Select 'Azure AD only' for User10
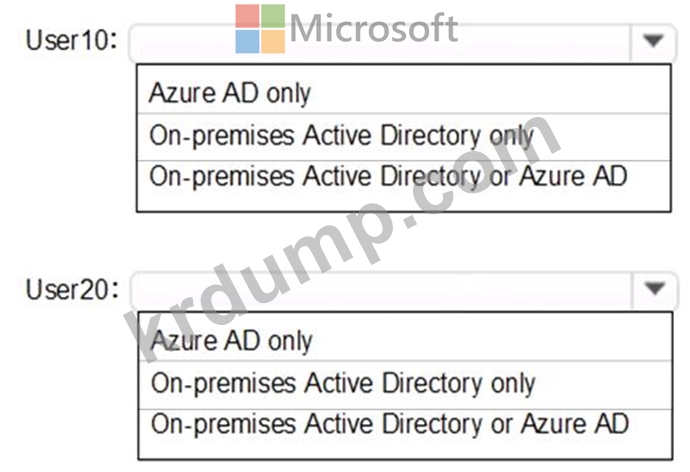 (404, 92)
